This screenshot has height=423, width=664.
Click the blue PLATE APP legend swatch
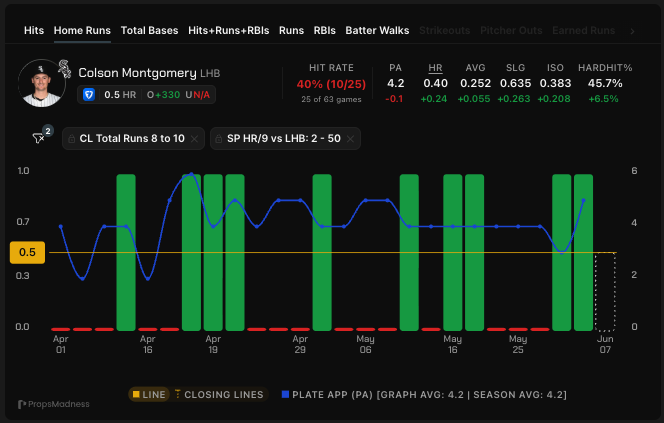[285, 394]
